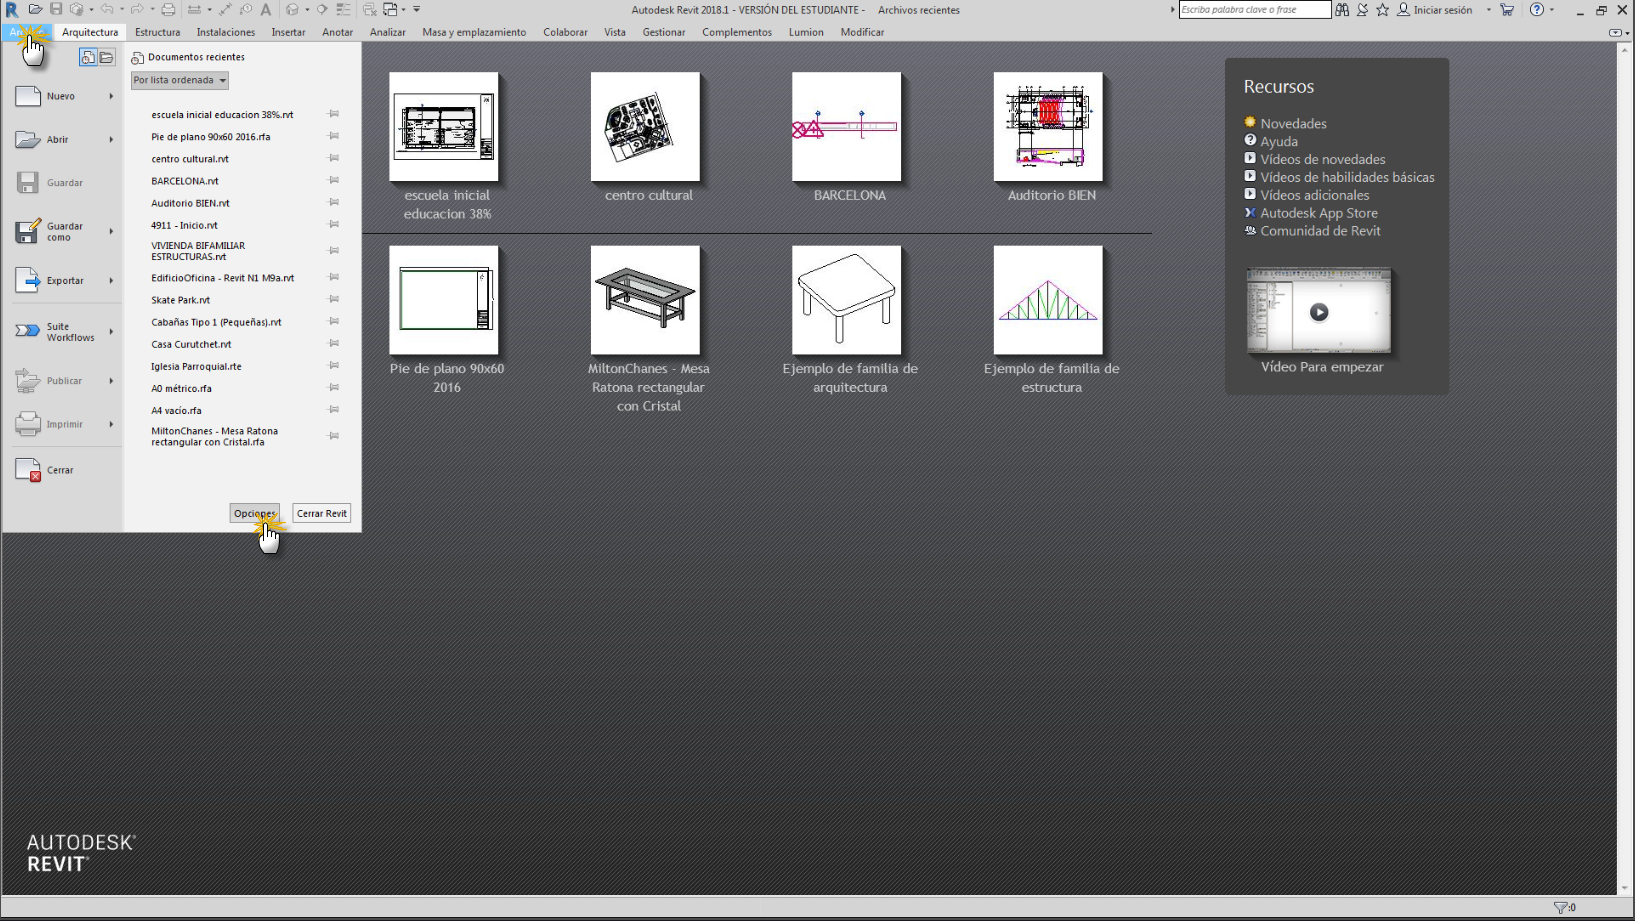This screenshot has height=921, width=1635.
Task: Open the Help dropdown arrow
Action: click(x=1552, y=9)
